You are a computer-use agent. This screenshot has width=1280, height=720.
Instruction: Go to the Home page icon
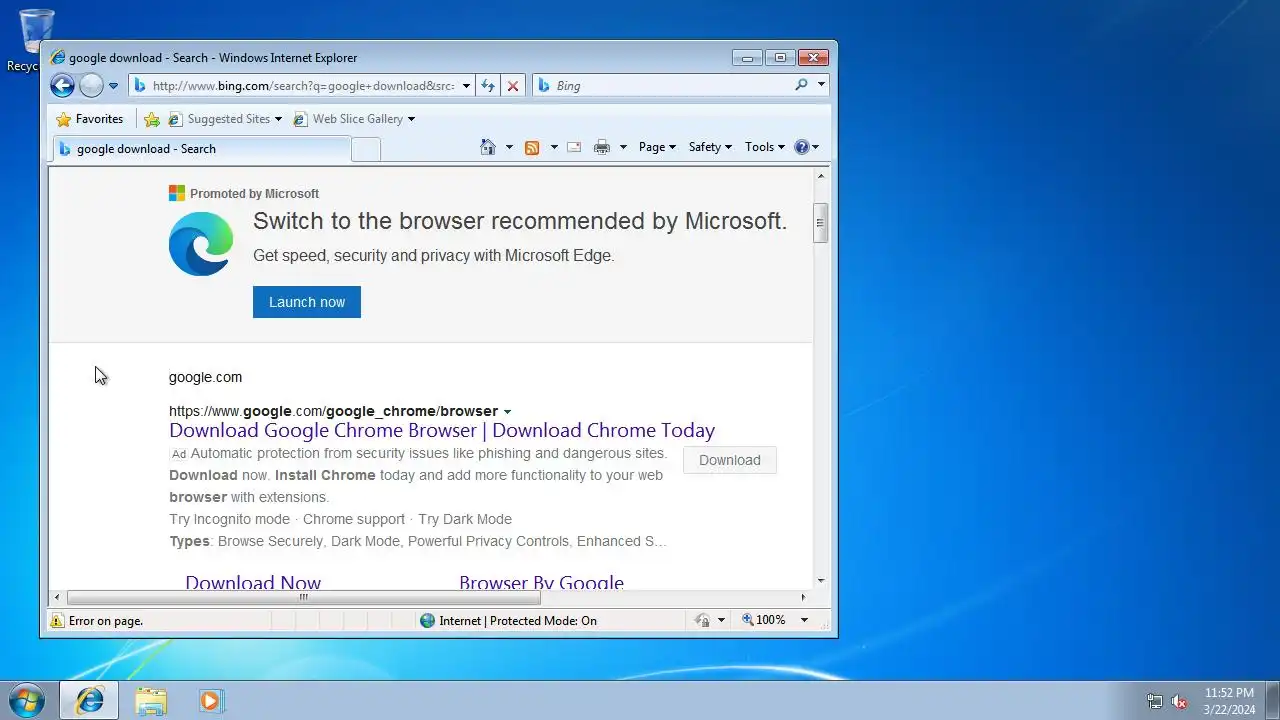click(x=488, y=147)
